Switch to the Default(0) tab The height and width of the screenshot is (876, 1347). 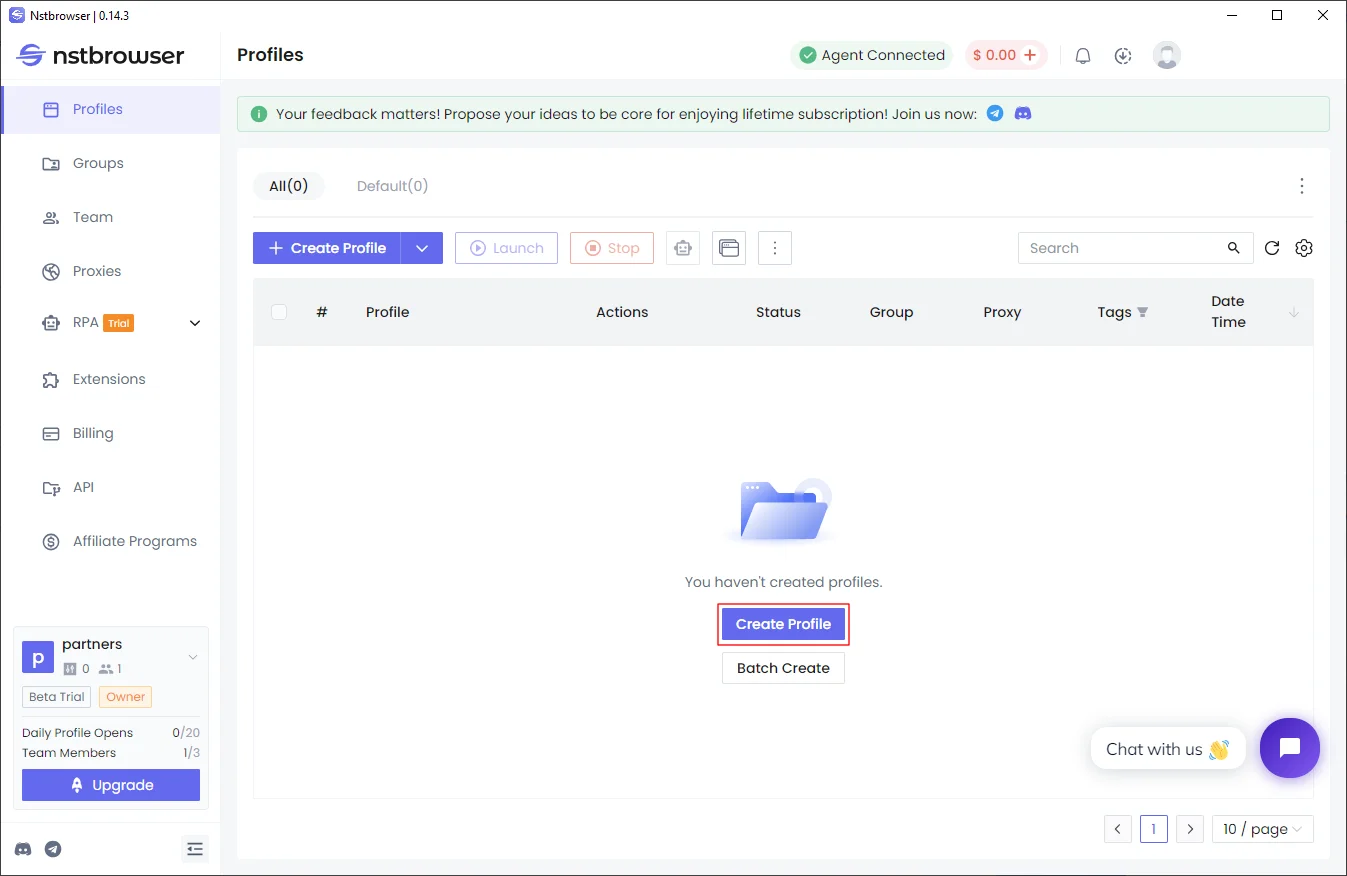392,186
